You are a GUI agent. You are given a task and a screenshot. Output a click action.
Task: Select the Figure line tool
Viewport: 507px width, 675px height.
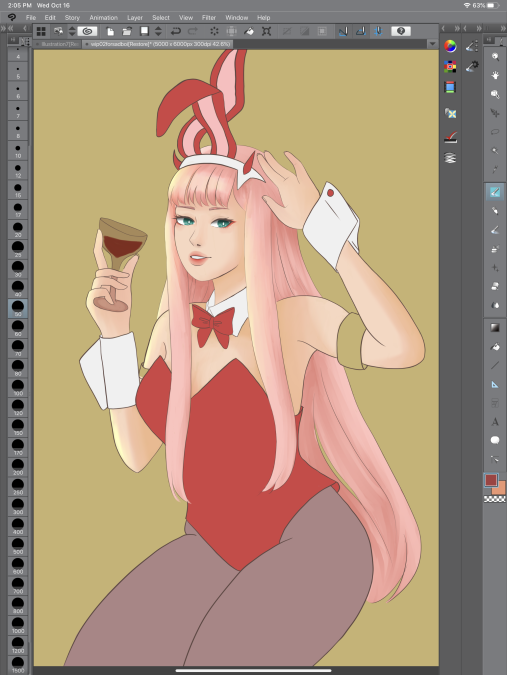click(495, 365)
